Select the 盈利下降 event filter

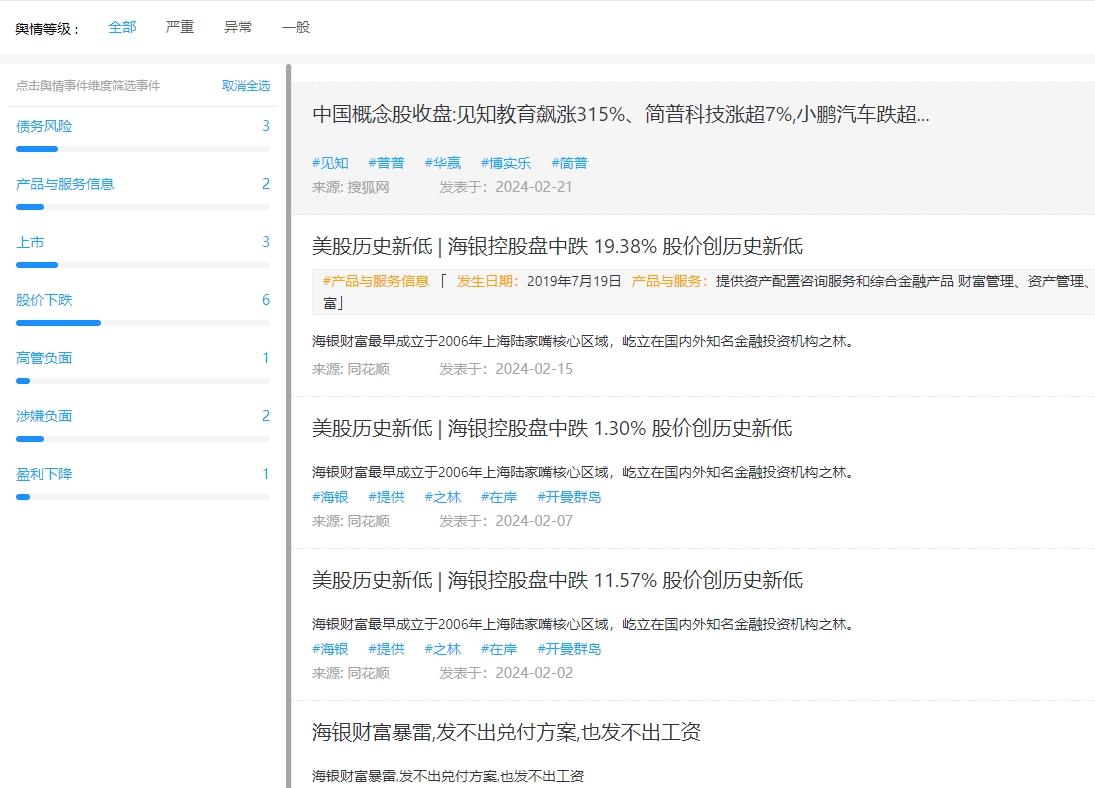point(44,474)
